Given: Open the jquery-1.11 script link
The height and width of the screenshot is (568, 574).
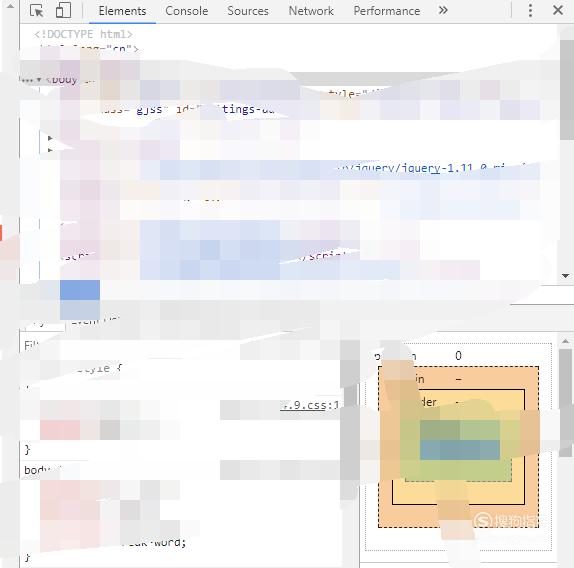Looking at the screenshot, I should (432, 168).
